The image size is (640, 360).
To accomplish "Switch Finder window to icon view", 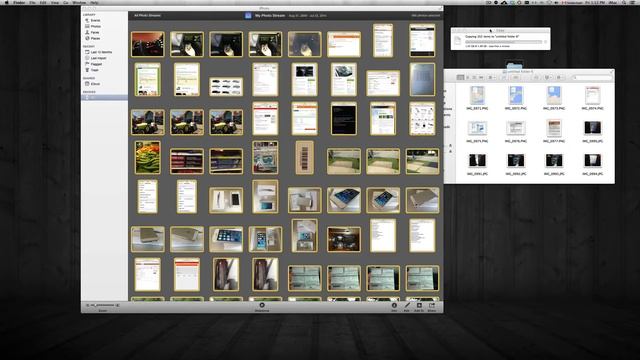I will 460,78.
